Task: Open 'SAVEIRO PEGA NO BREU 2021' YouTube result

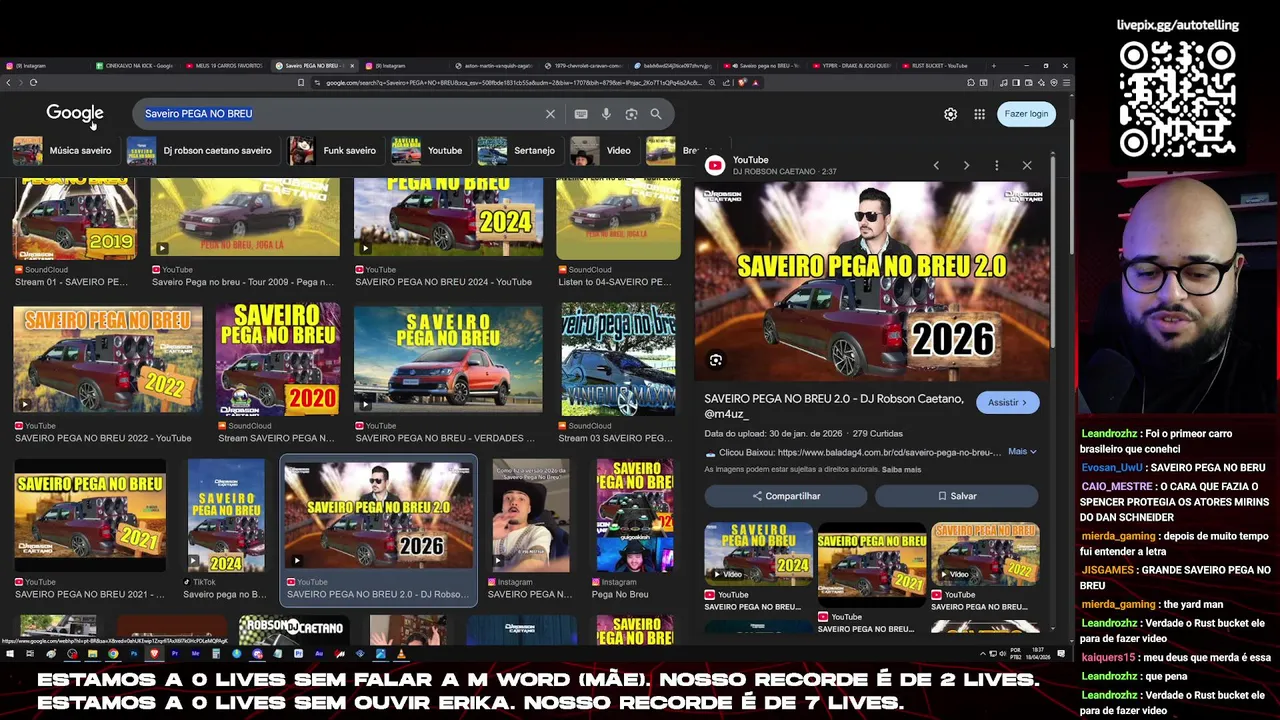Action: coord(90,516)
